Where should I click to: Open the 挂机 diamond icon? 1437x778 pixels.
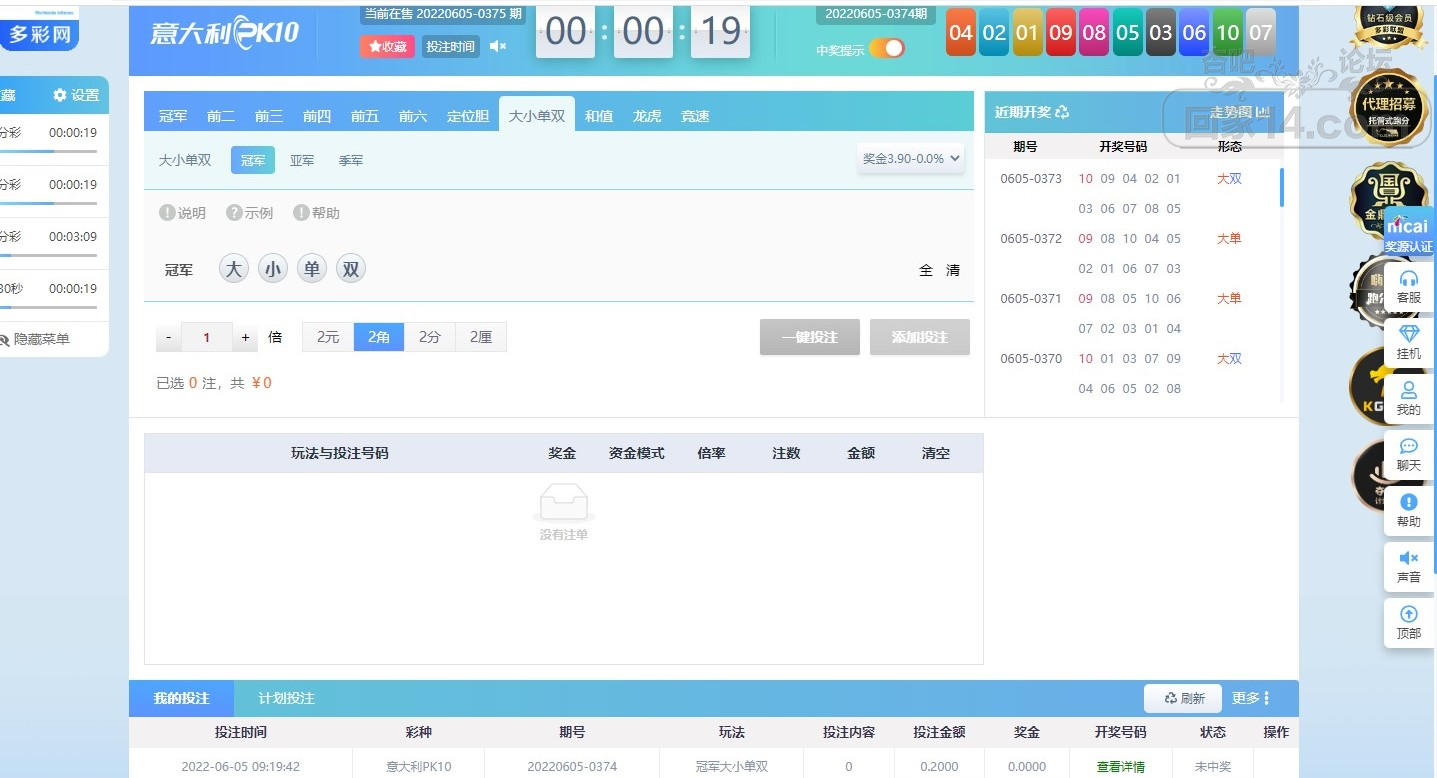pyautogui.click(x=1409, y=334)
